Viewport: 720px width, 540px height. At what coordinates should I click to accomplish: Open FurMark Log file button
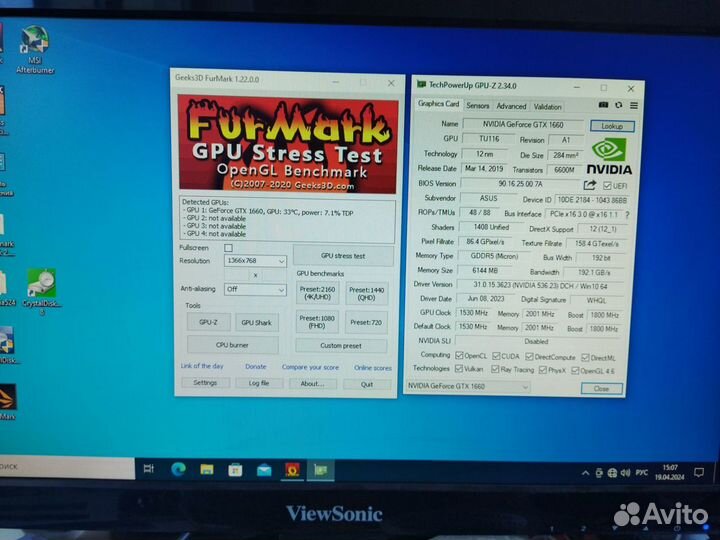point(259,383)
